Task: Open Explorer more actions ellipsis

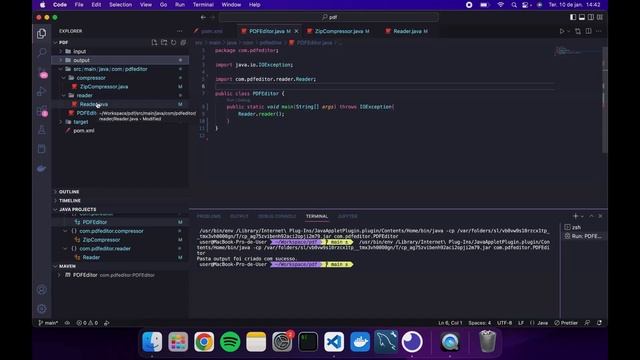Action: [180, 31]
